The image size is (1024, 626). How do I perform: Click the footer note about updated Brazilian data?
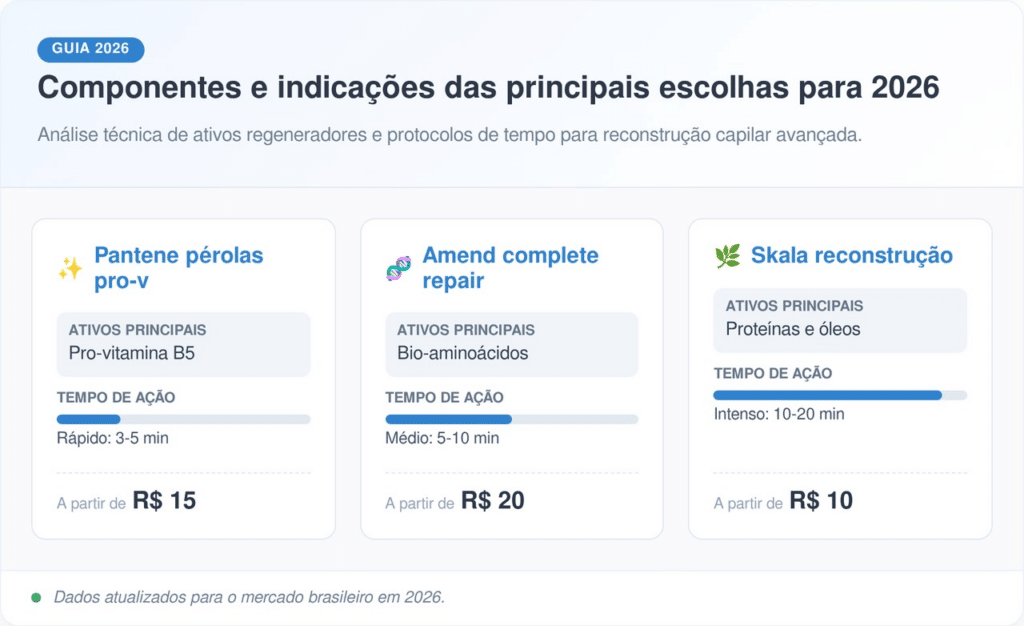pos(249,597)
